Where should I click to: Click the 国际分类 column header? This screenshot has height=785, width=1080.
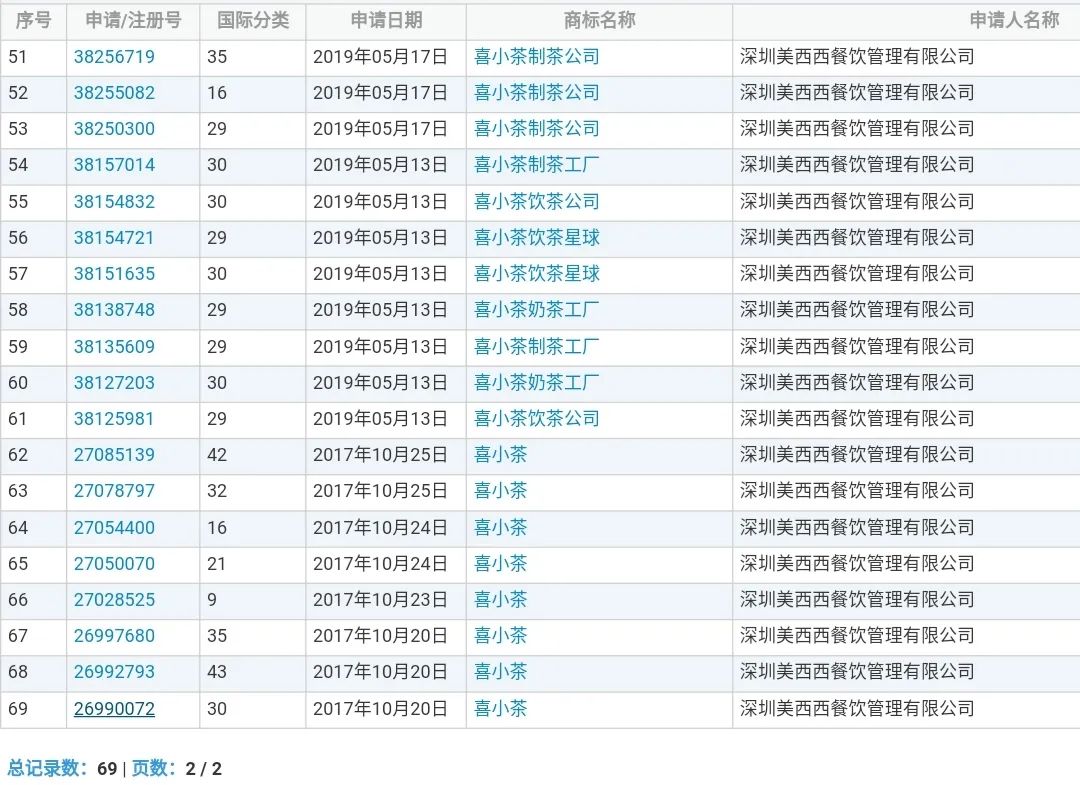253,21
